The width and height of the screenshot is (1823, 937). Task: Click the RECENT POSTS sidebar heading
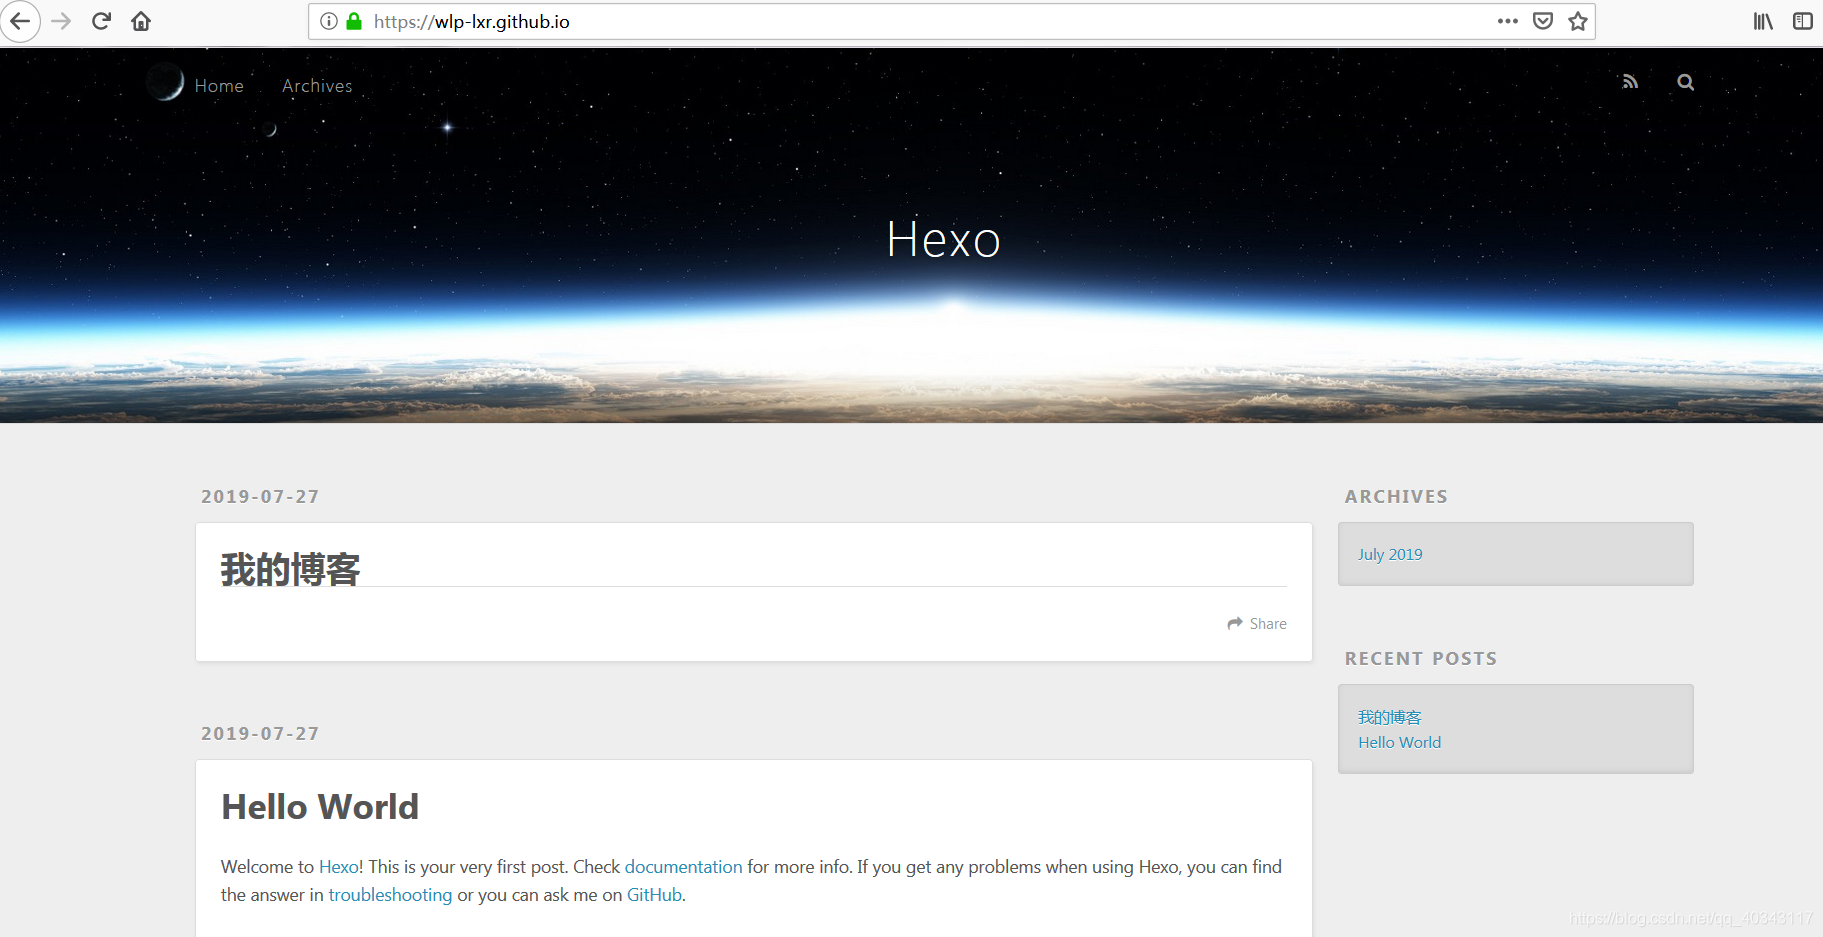pyautogui.click(x=1421, y=659)
